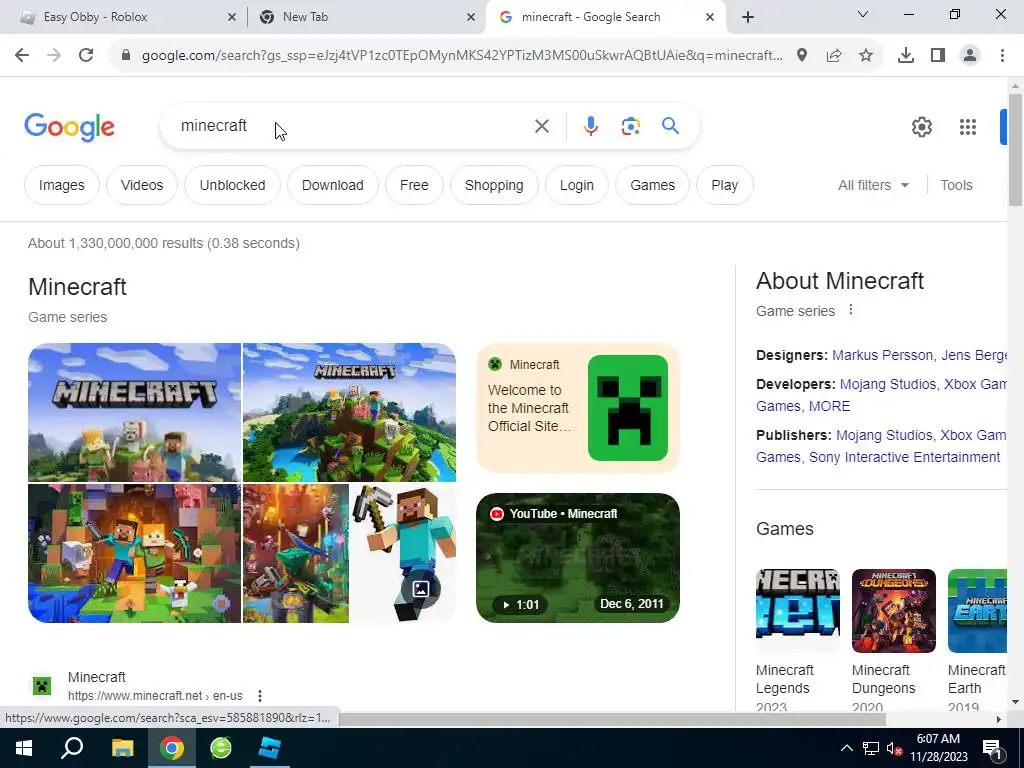1024x768 pixels.
Task: Open tab search chevron in Chrome titlebar
Action: coord(863,14)
